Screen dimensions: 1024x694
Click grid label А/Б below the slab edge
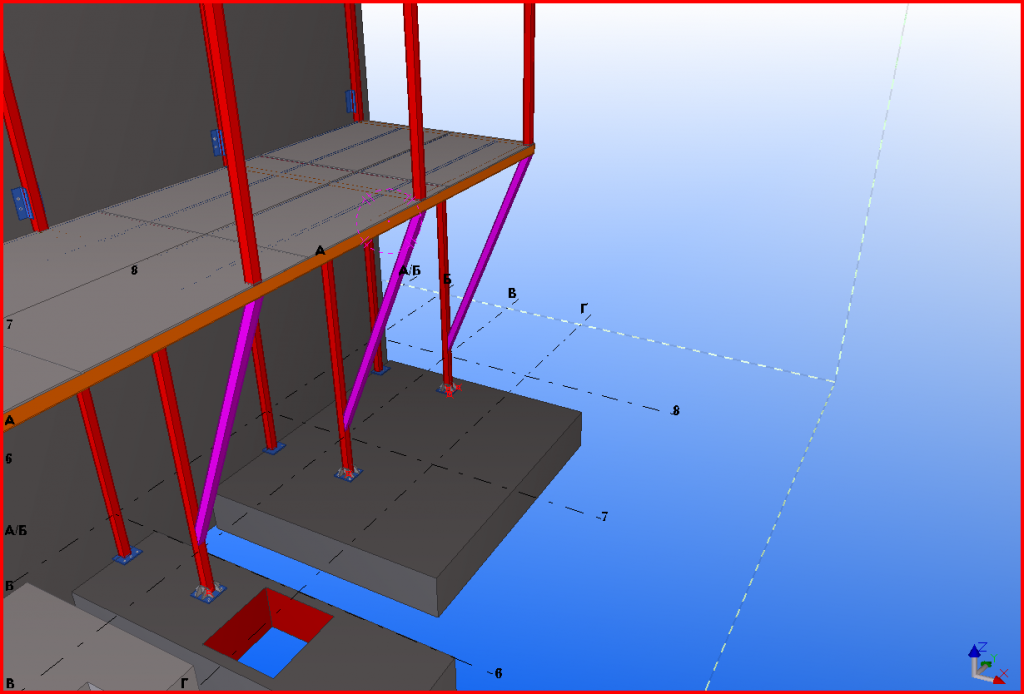(410, 270)
